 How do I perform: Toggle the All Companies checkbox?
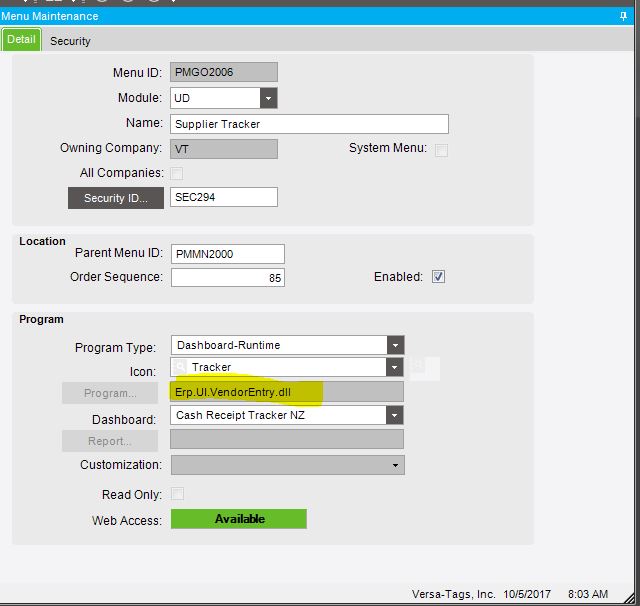[176, 173]
